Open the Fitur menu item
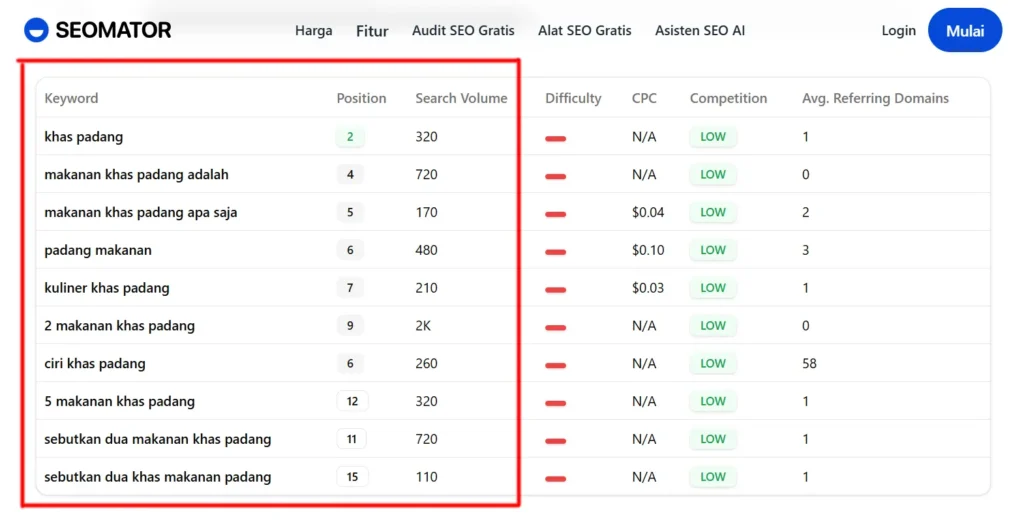Viewport: 1024px width, 522px height. pos(372,31)
